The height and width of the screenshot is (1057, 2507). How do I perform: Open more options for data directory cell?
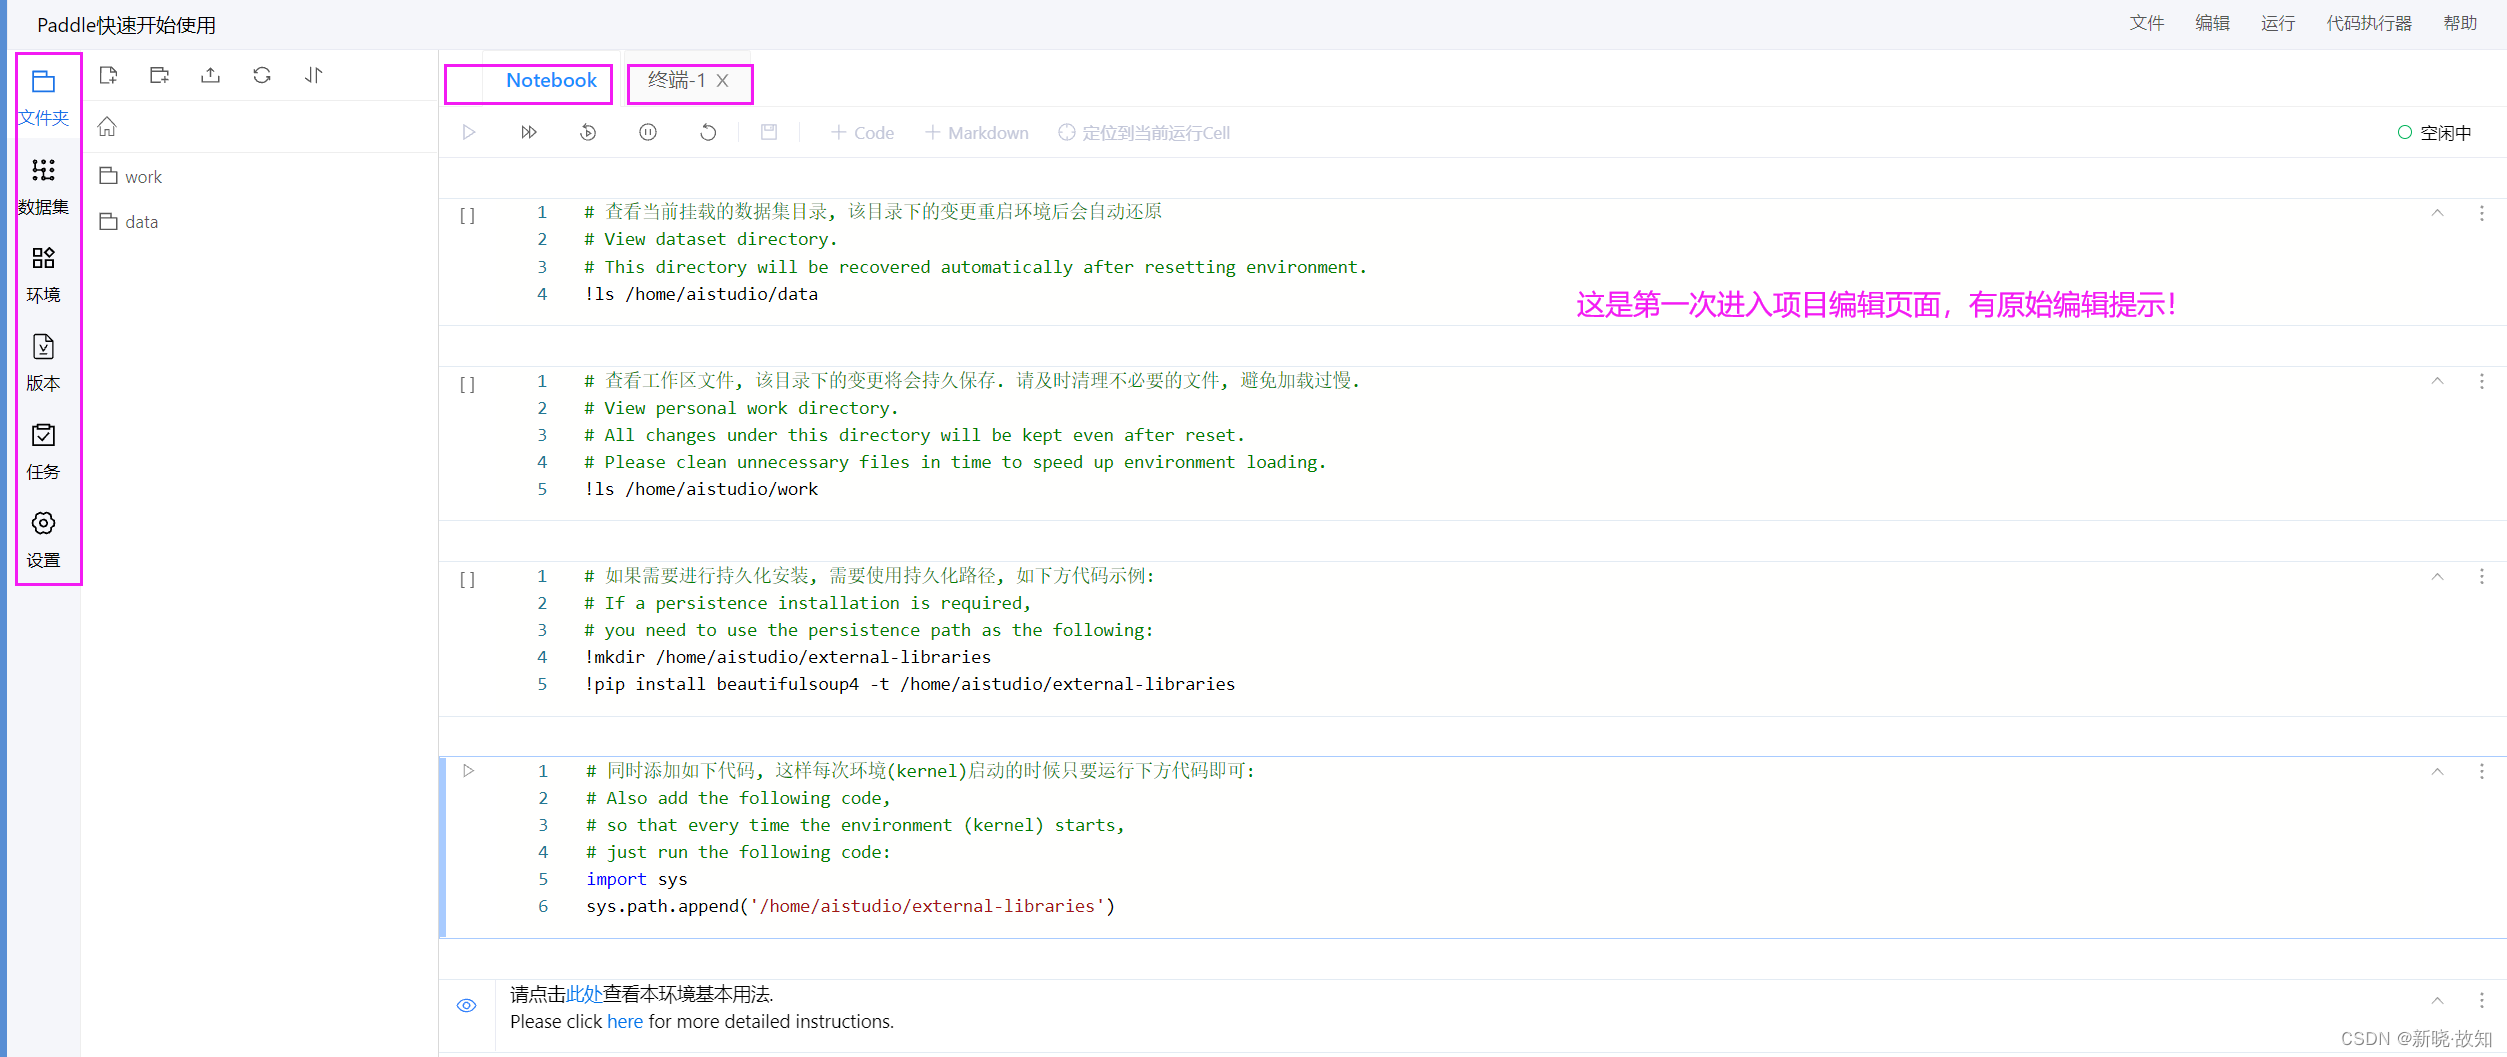(2482, 213)
